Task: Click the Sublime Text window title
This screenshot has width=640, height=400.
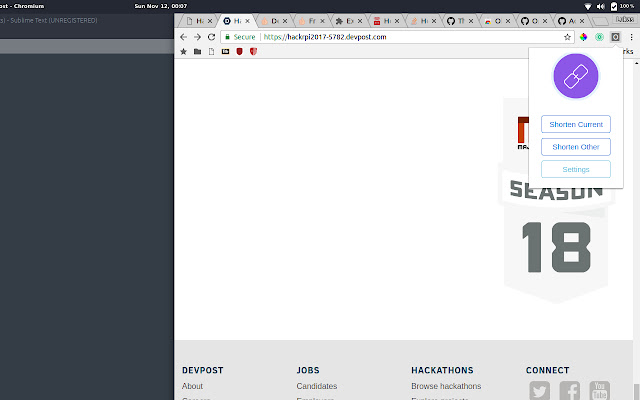Action: pyautogui.click(x=49, y=20)
